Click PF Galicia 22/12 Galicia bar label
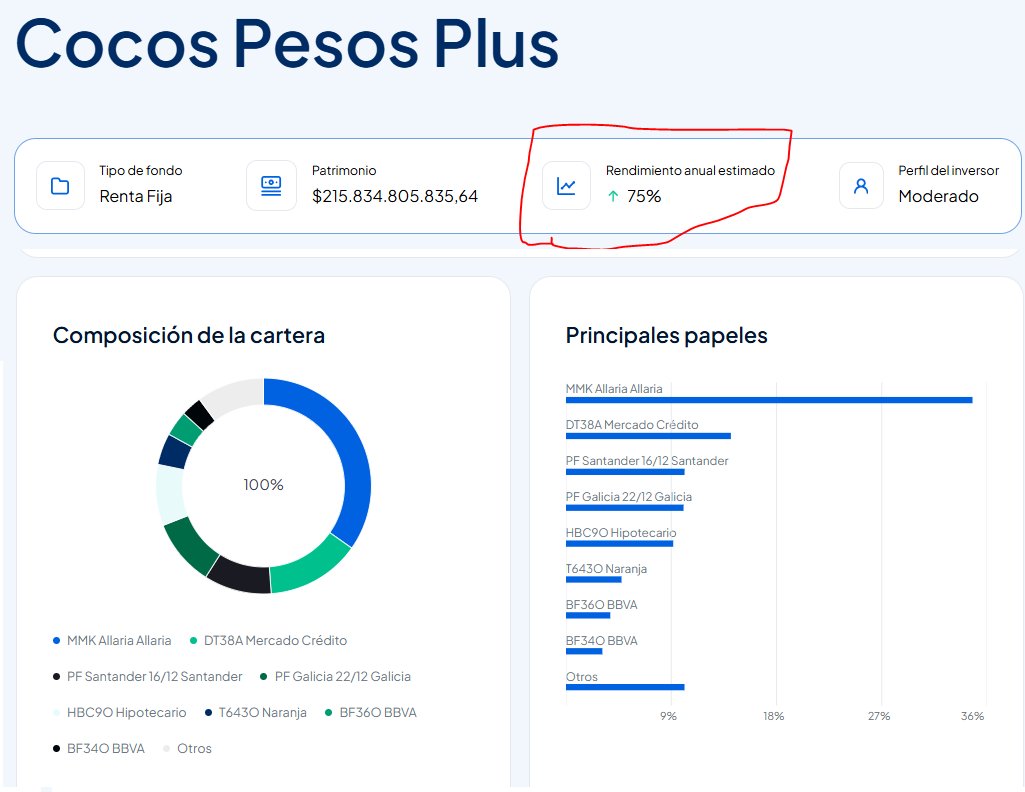 click(629, 497)
